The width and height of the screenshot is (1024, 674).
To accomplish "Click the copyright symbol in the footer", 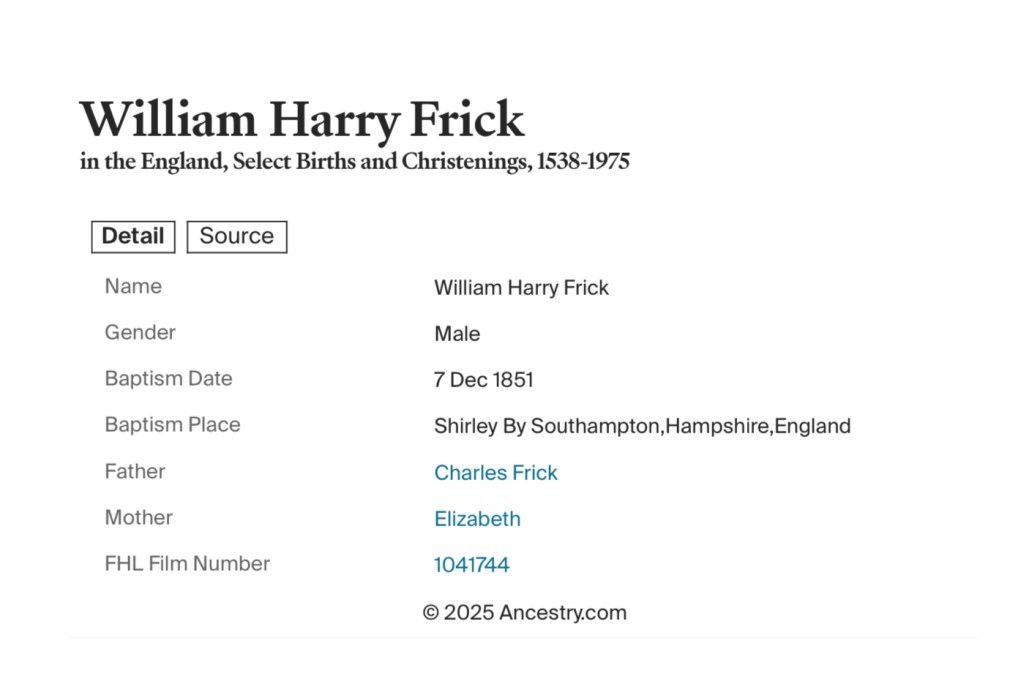I will tap(431, 613).
